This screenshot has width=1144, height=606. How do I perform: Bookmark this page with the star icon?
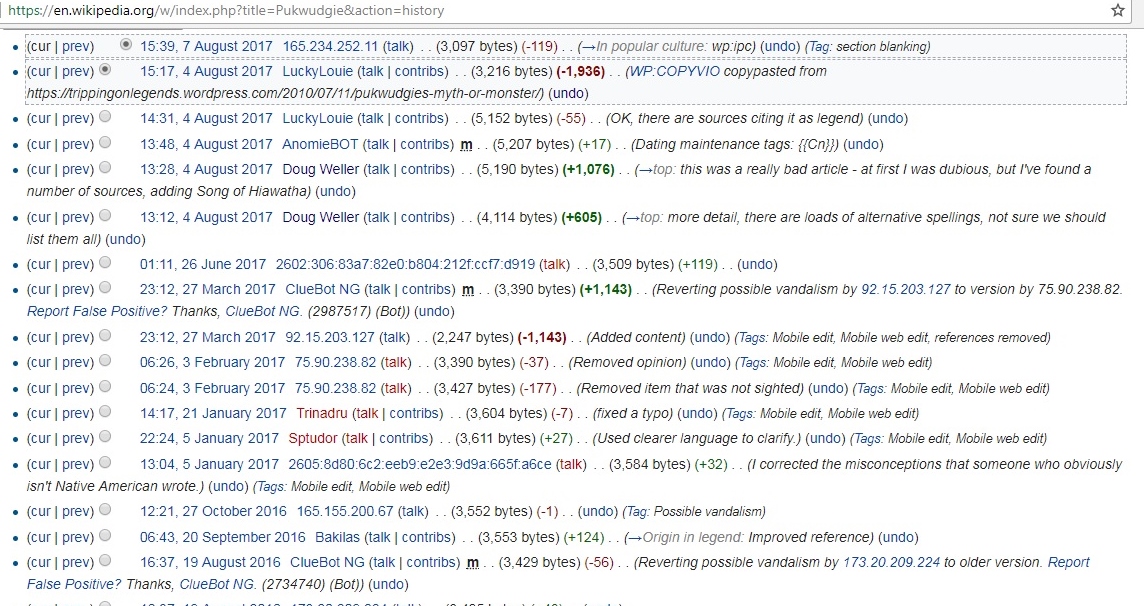(1117, 11)
